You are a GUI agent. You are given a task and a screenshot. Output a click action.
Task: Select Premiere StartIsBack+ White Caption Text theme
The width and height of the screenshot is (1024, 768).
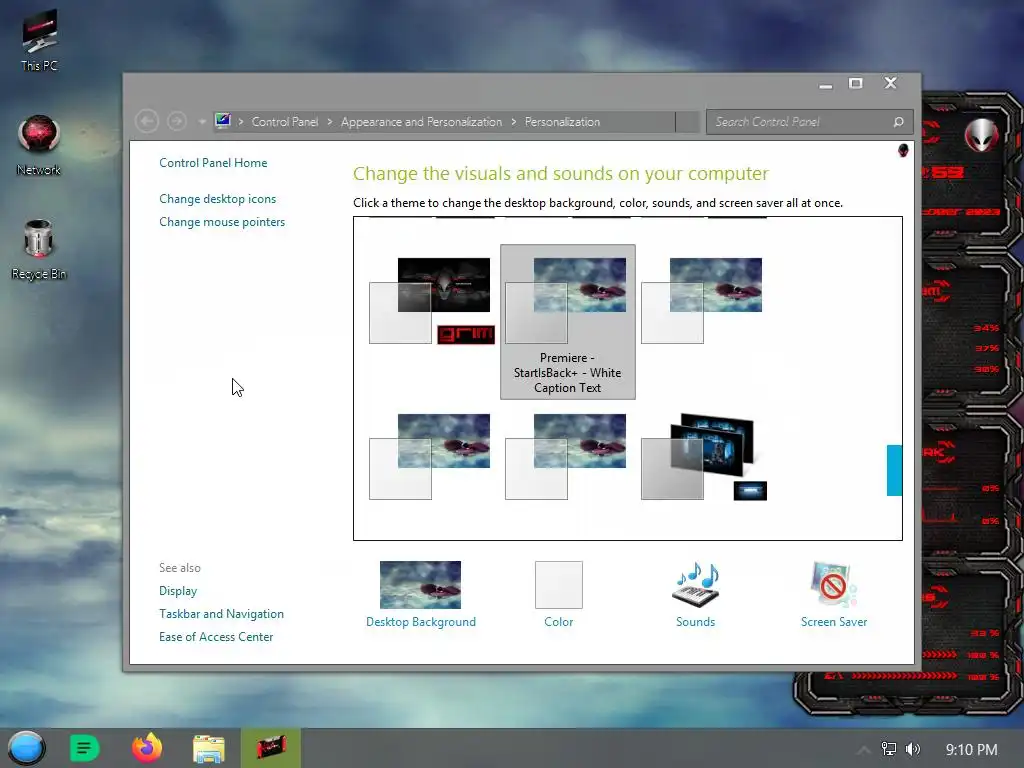point(568,322)
